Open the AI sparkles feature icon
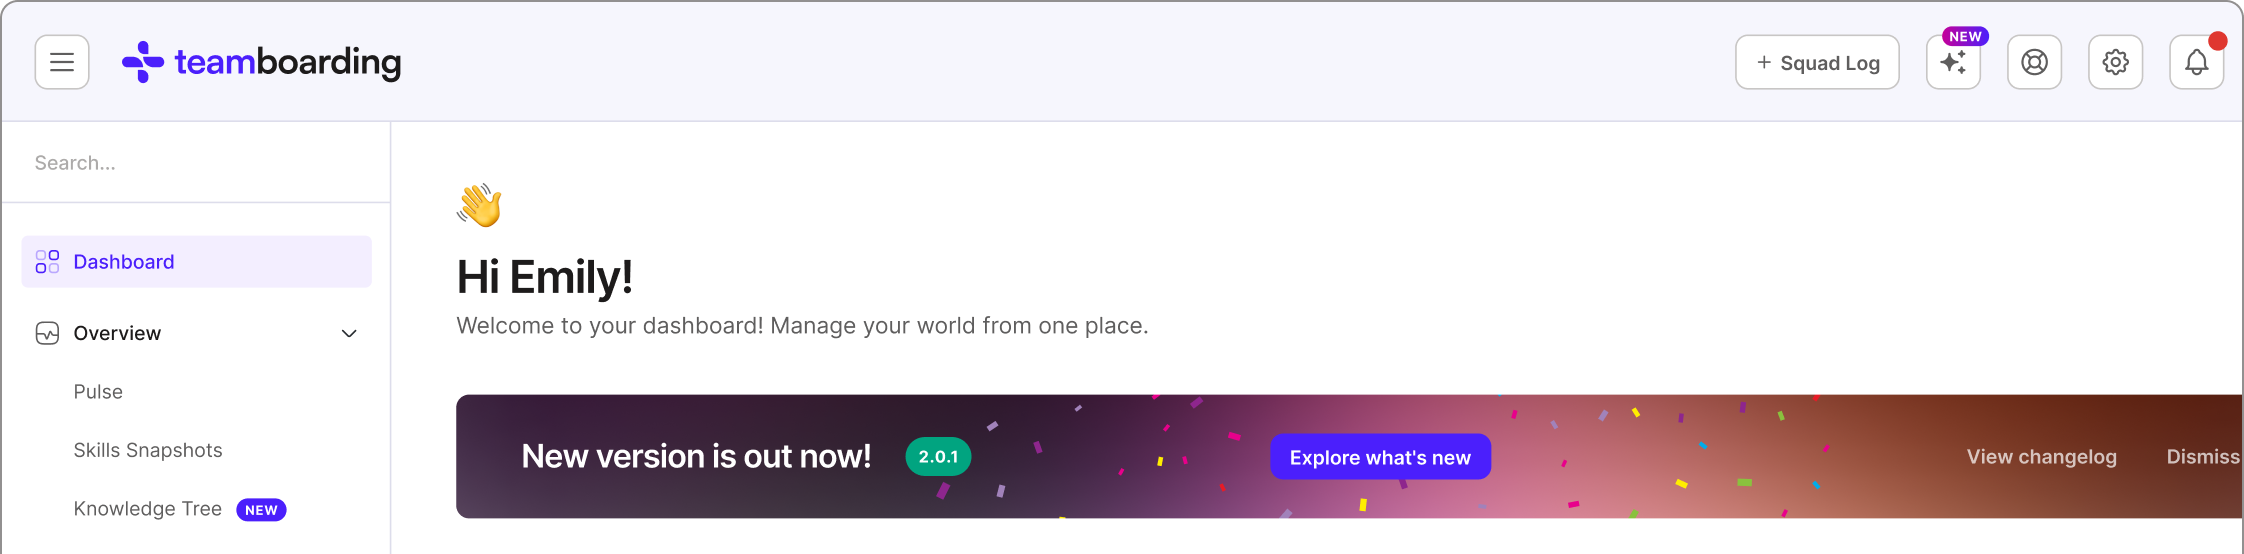Screen dimensions: 2244x554 [1953, 63]
